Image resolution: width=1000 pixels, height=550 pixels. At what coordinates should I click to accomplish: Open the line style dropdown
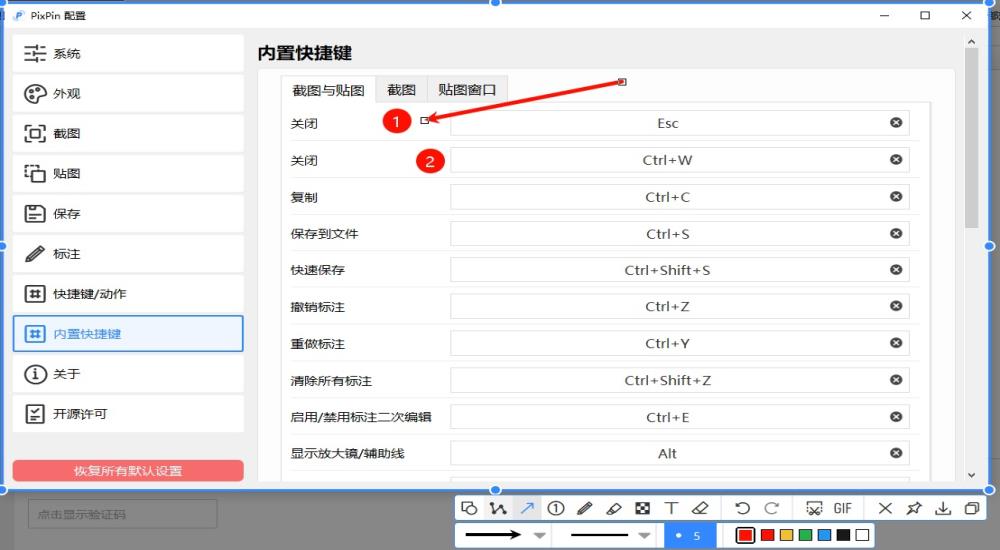[645, 536]
